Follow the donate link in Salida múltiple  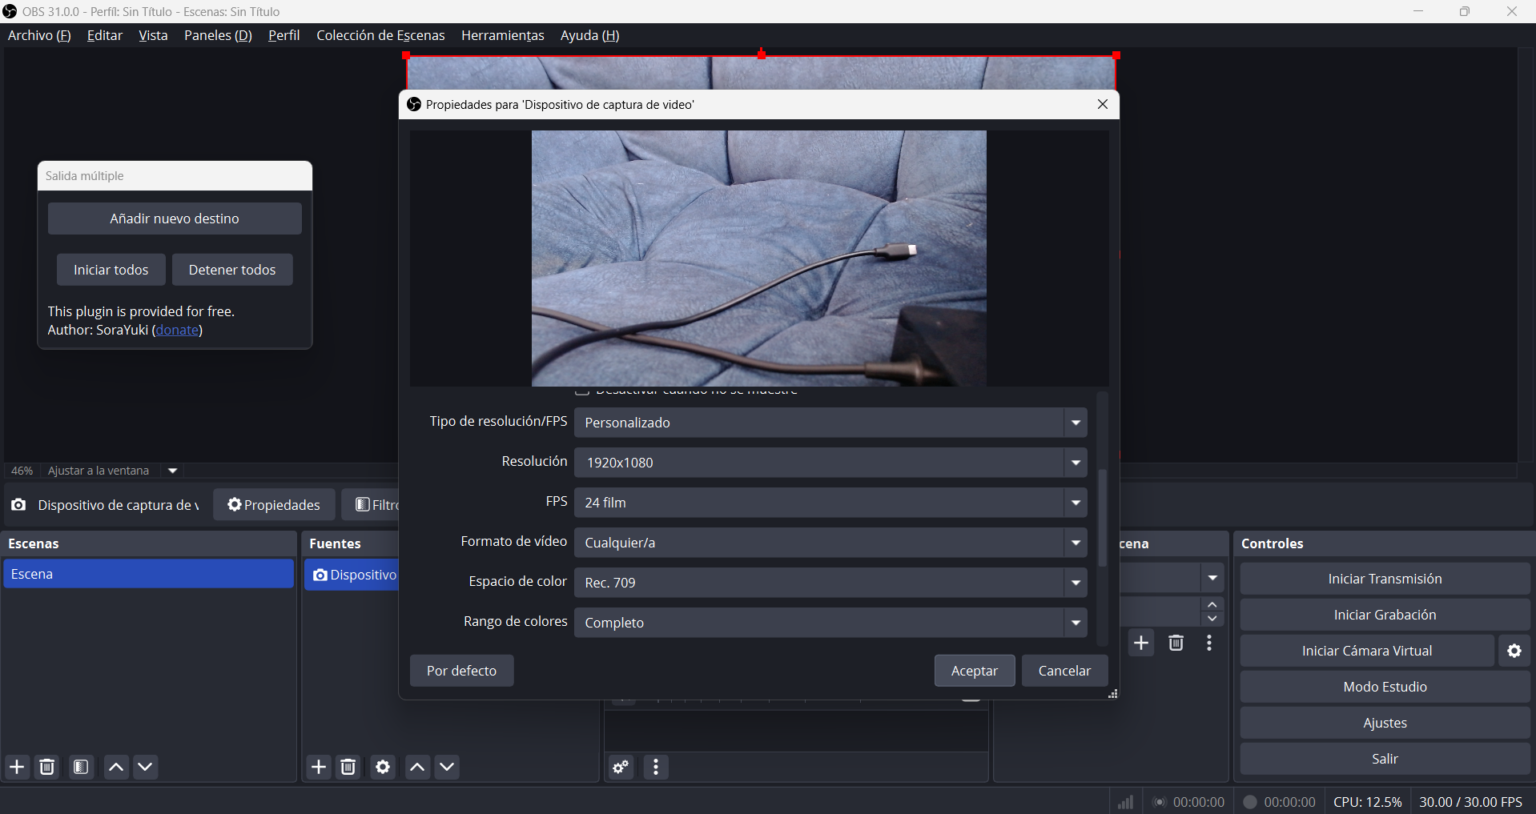177,330
